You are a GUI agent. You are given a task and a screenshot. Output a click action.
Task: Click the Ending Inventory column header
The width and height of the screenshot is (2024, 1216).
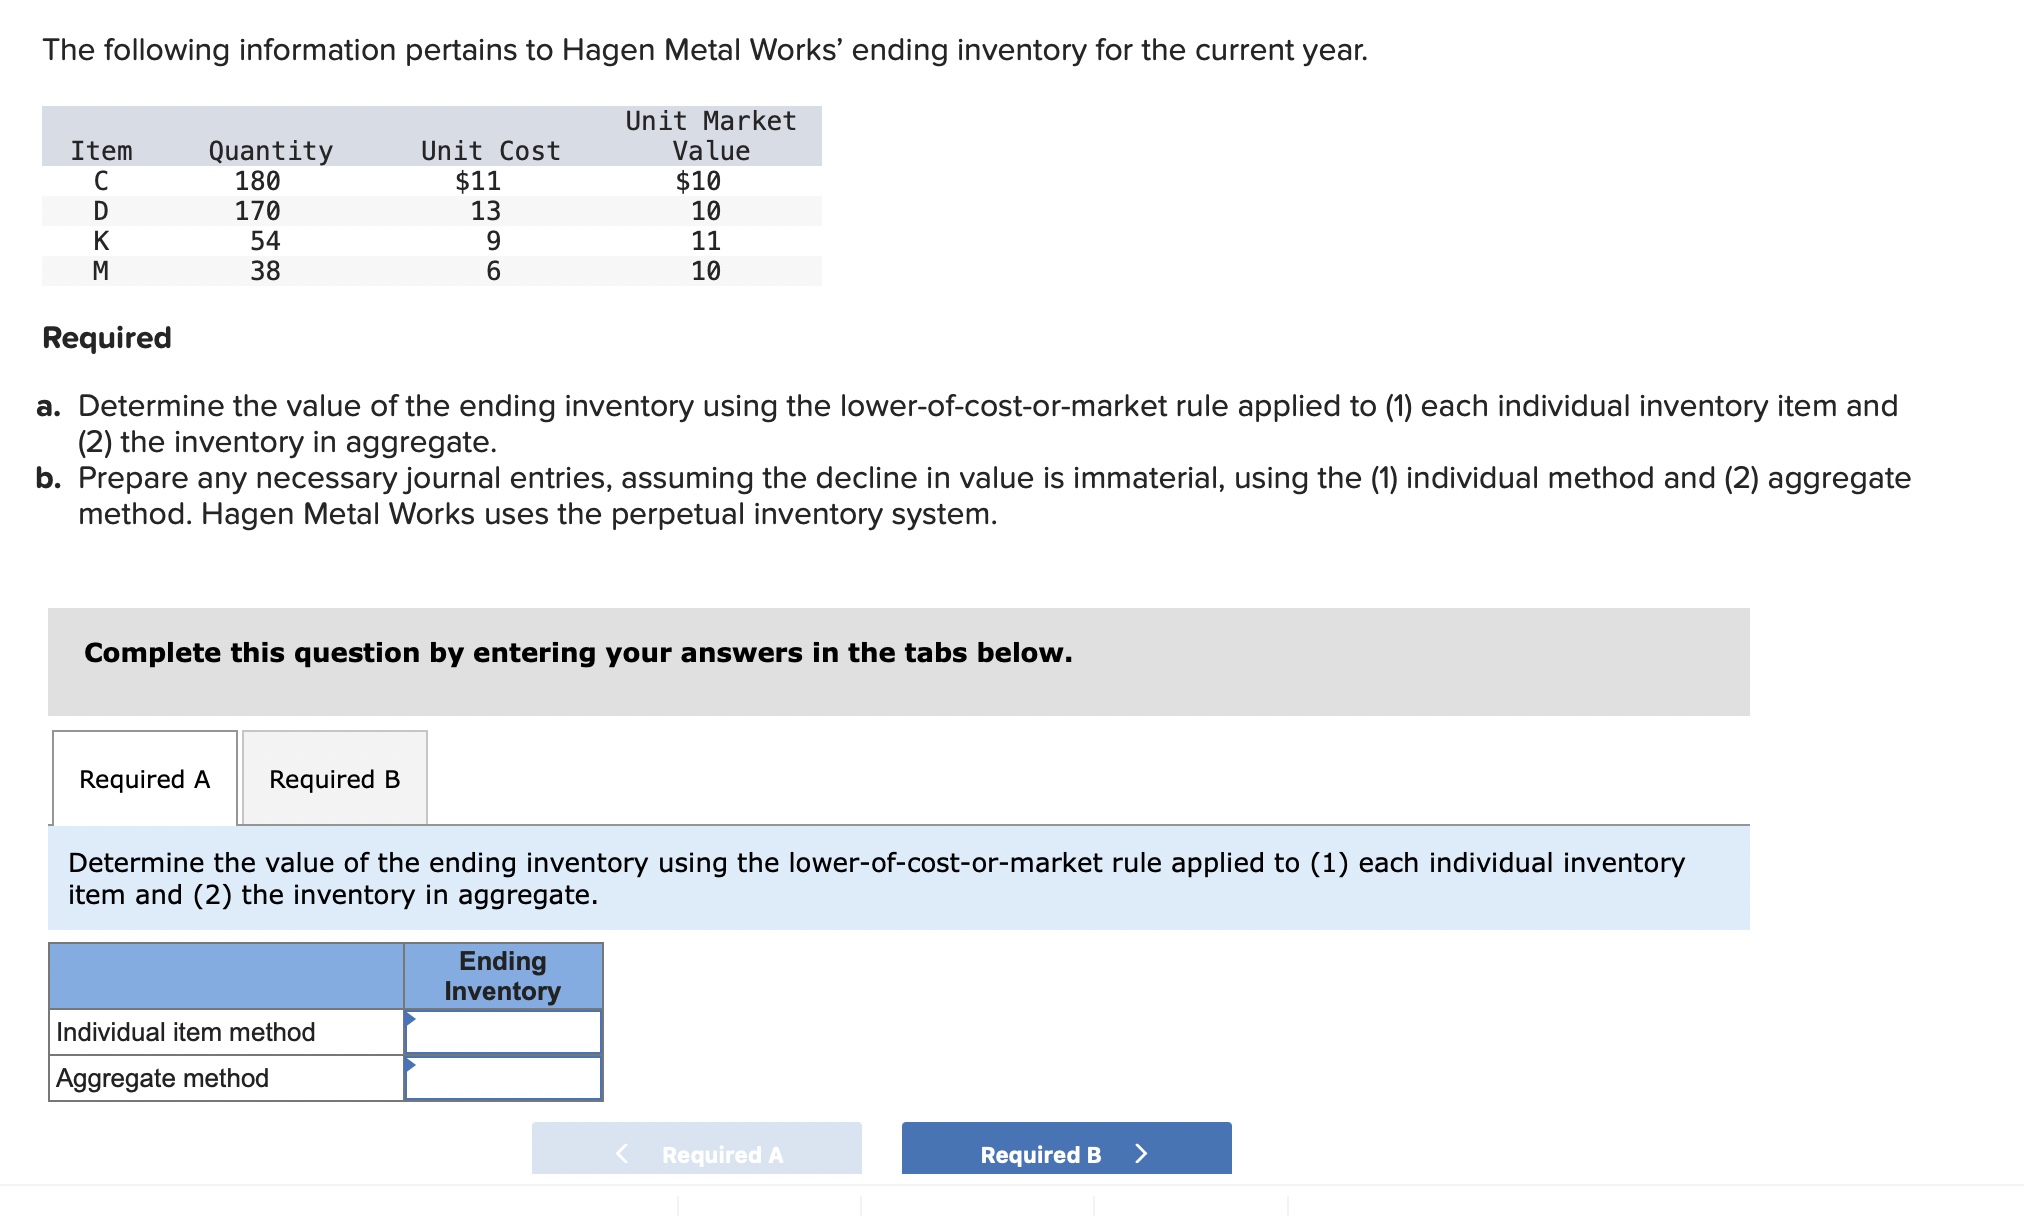(x=503, y=976)
